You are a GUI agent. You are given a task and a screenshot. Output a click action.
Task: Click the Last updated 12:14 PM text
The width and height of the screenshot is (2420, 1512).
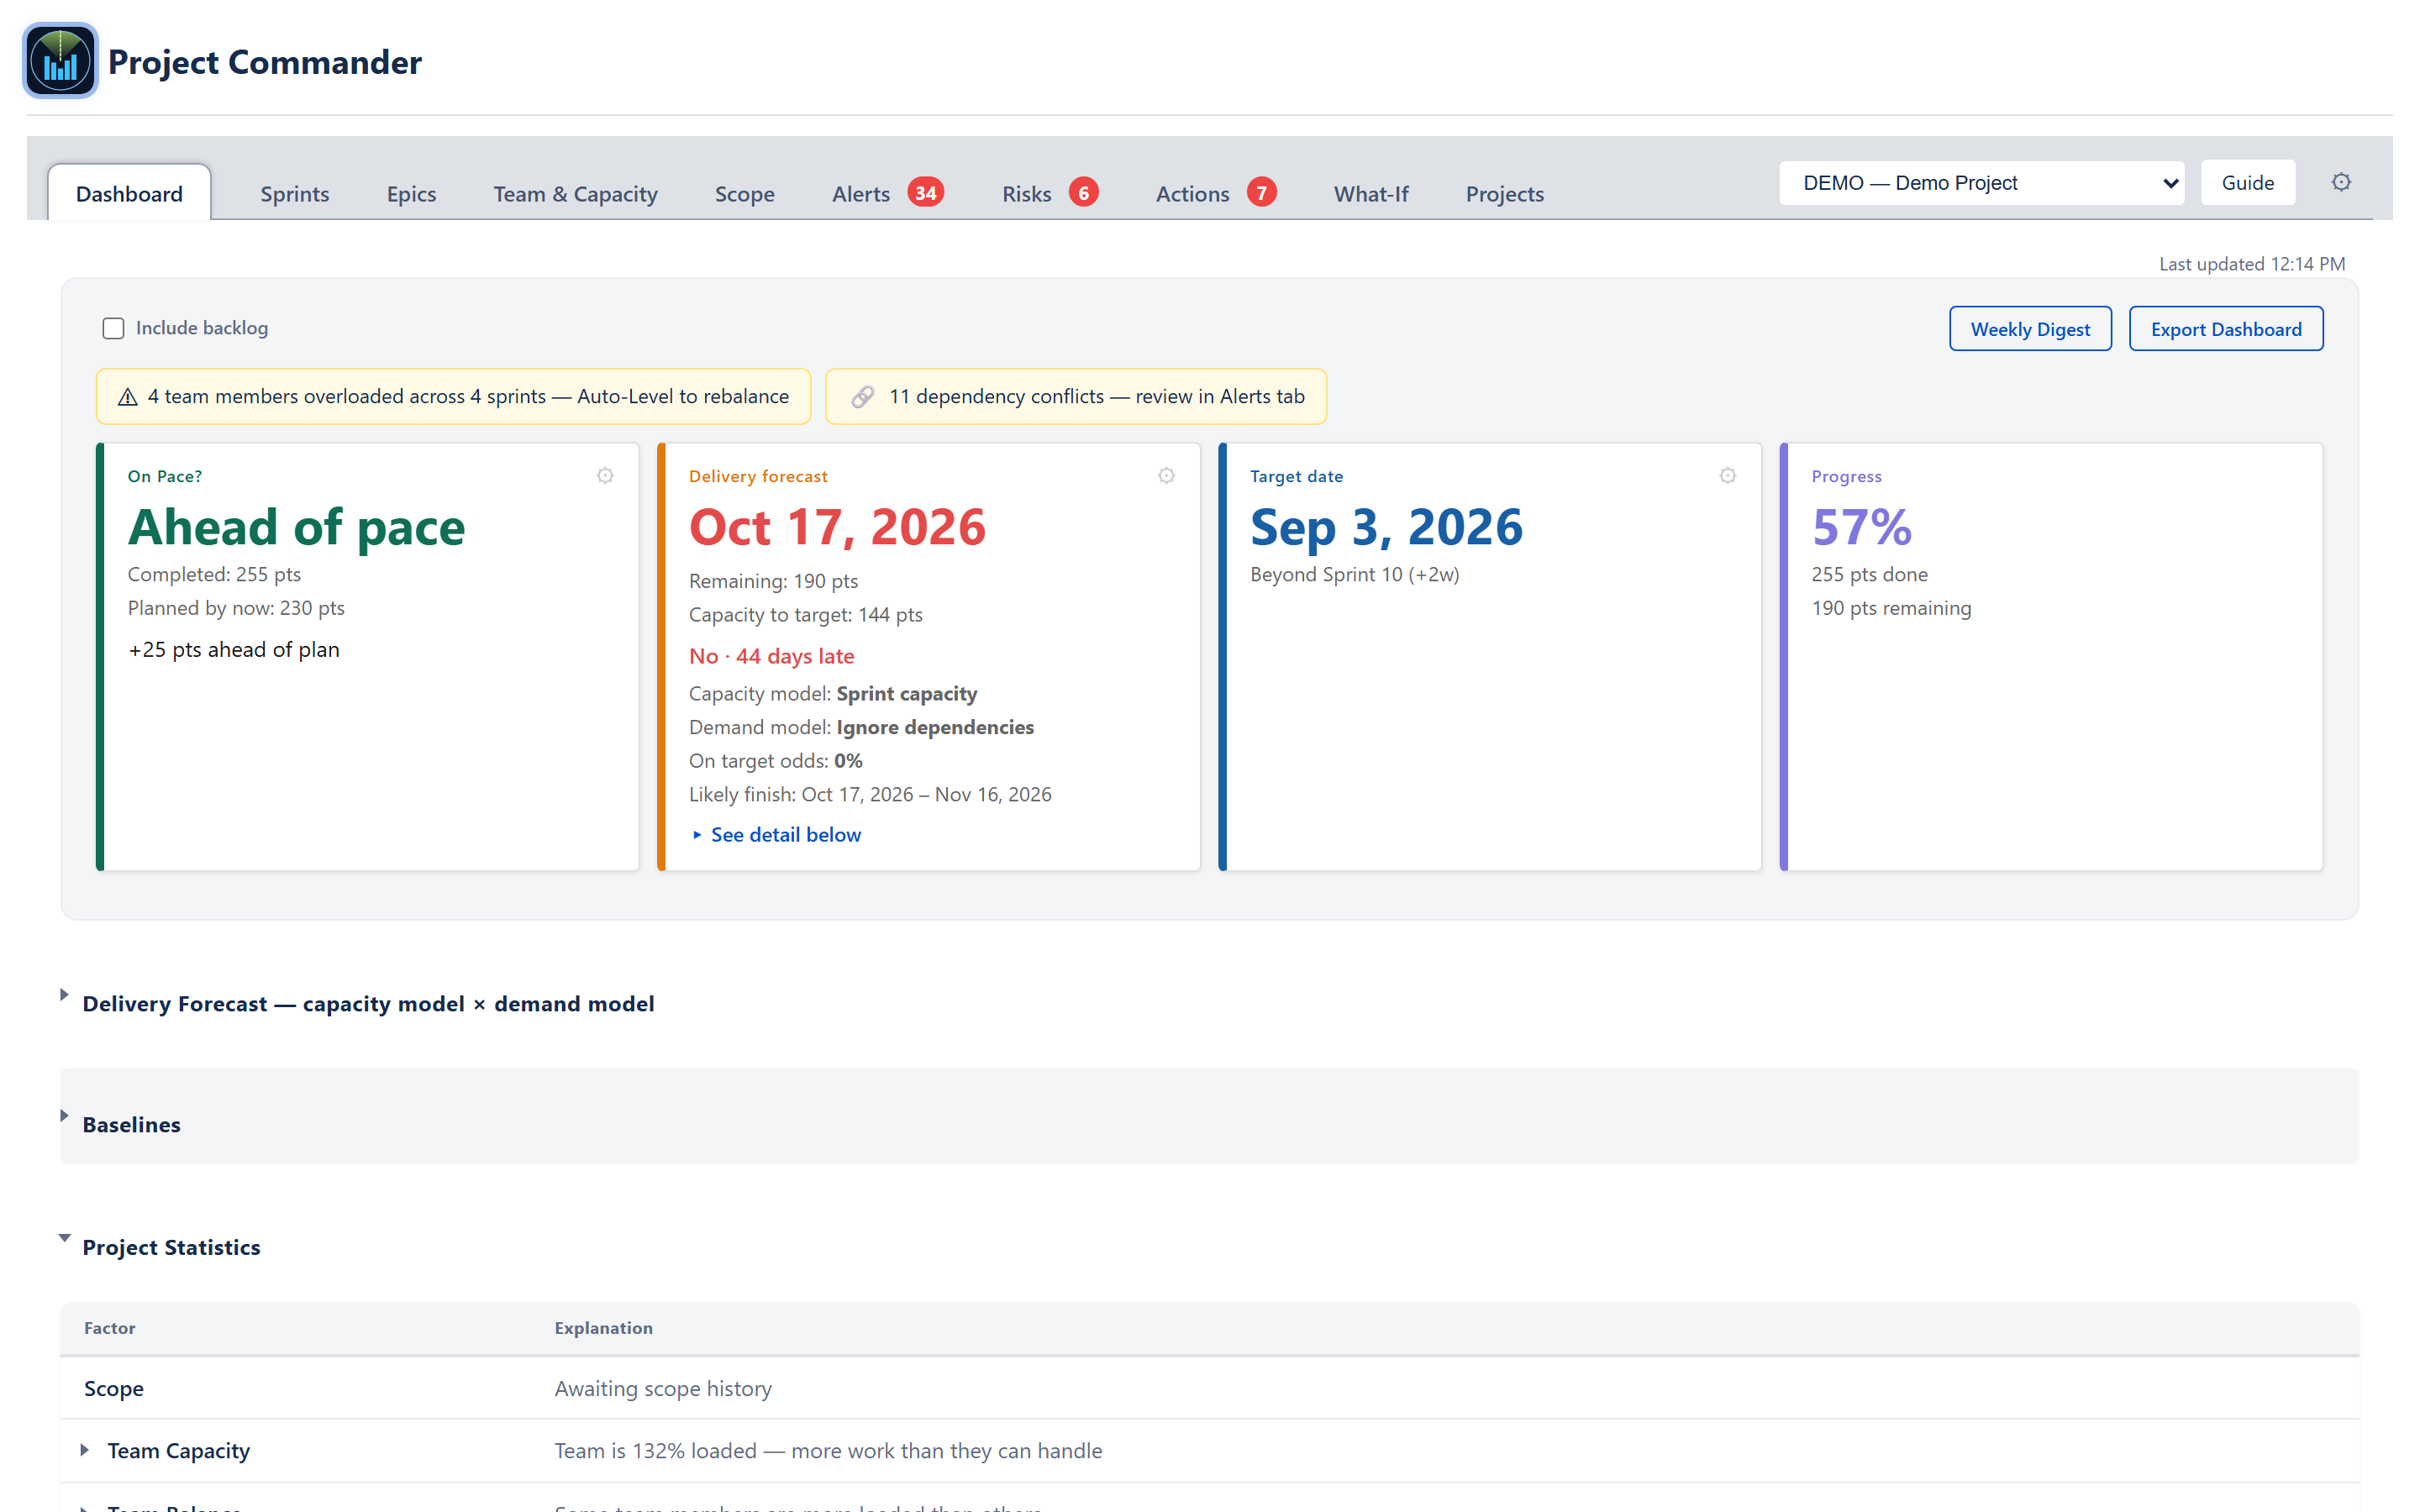click(x=2251, y=264)
